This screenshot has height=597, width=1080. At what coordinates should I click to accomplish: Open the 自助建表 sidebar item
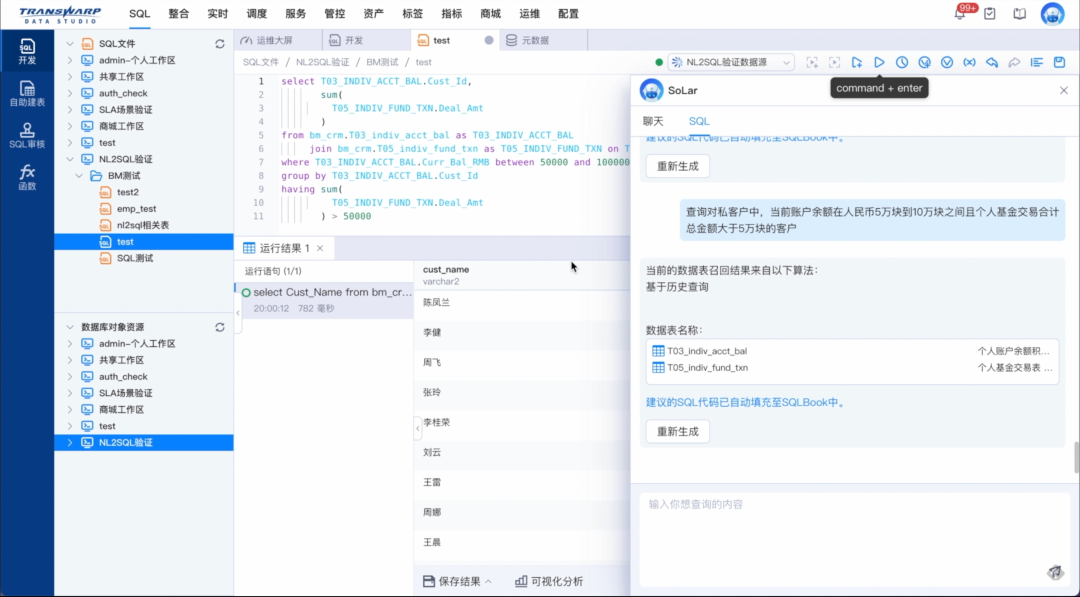coord(27,94)
